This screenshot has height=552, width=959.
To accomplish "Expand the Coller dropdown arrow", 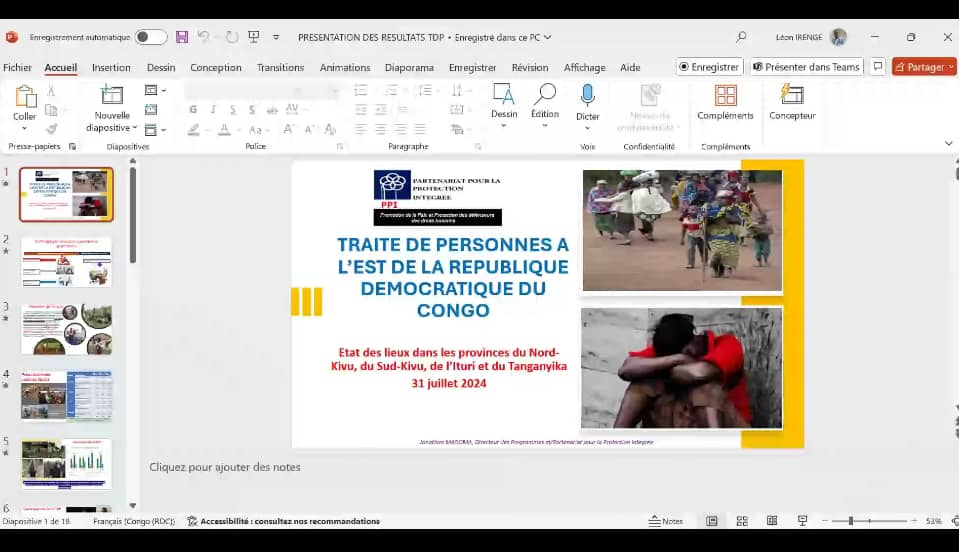I will (24, 128).
